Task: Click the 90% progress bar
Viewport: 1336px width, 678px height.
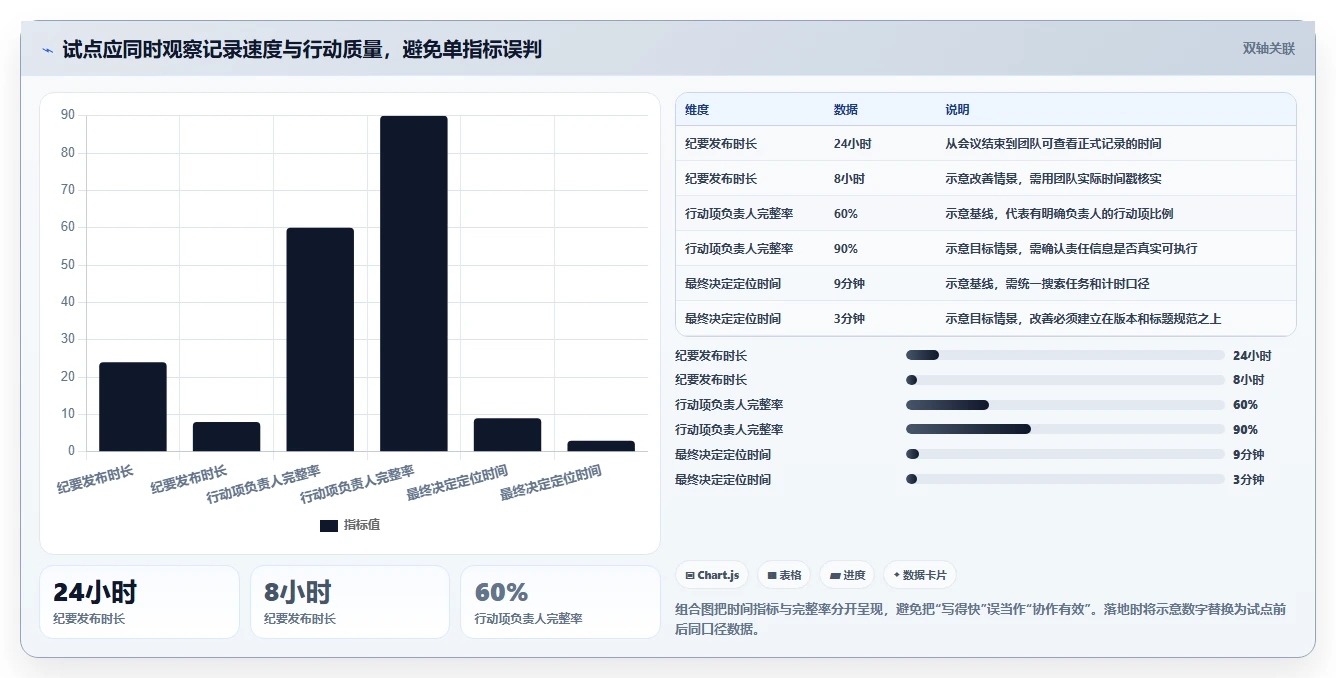Action: point(1065,429)
